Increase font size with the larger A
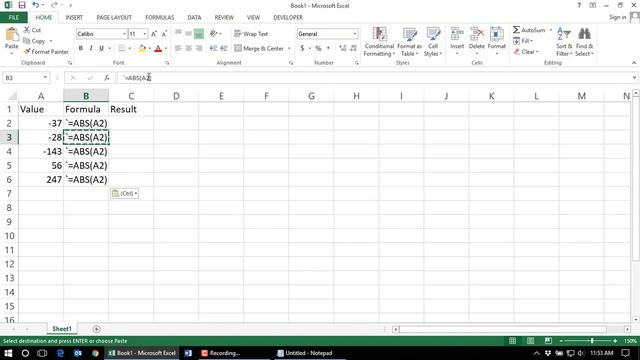640x360 pixels. [x=154, y=34]
